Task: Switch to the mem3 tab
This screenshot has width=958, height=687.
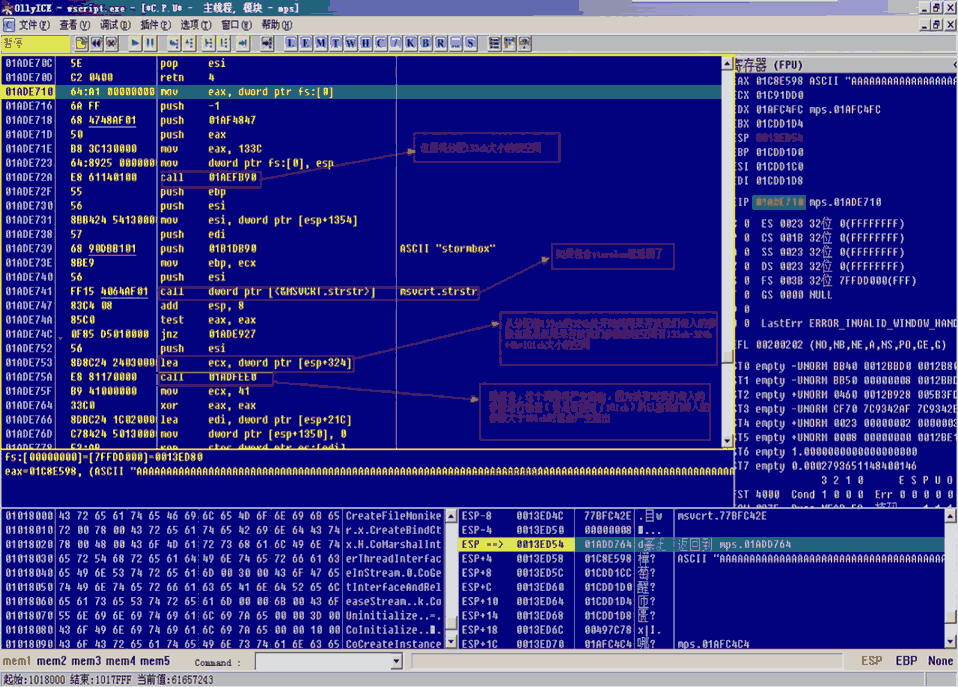Action: 84,661
